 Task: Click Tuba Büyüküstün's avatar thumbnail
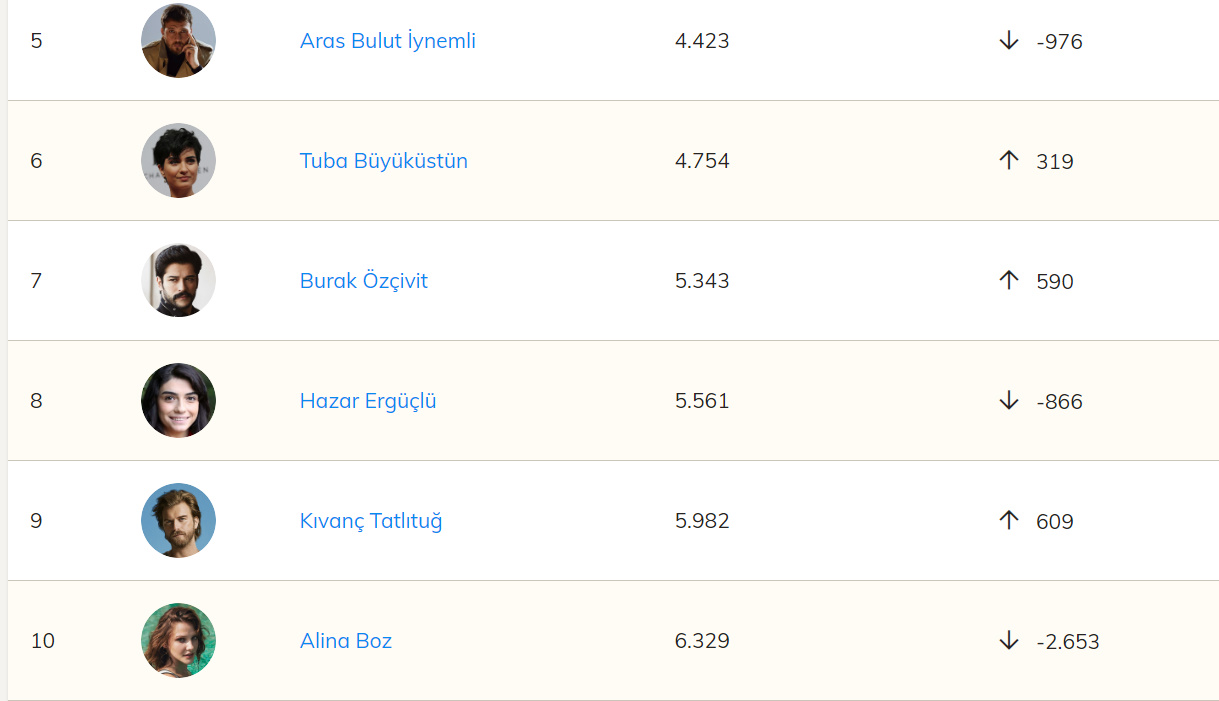pyautogui.click(x=178, y=161)
